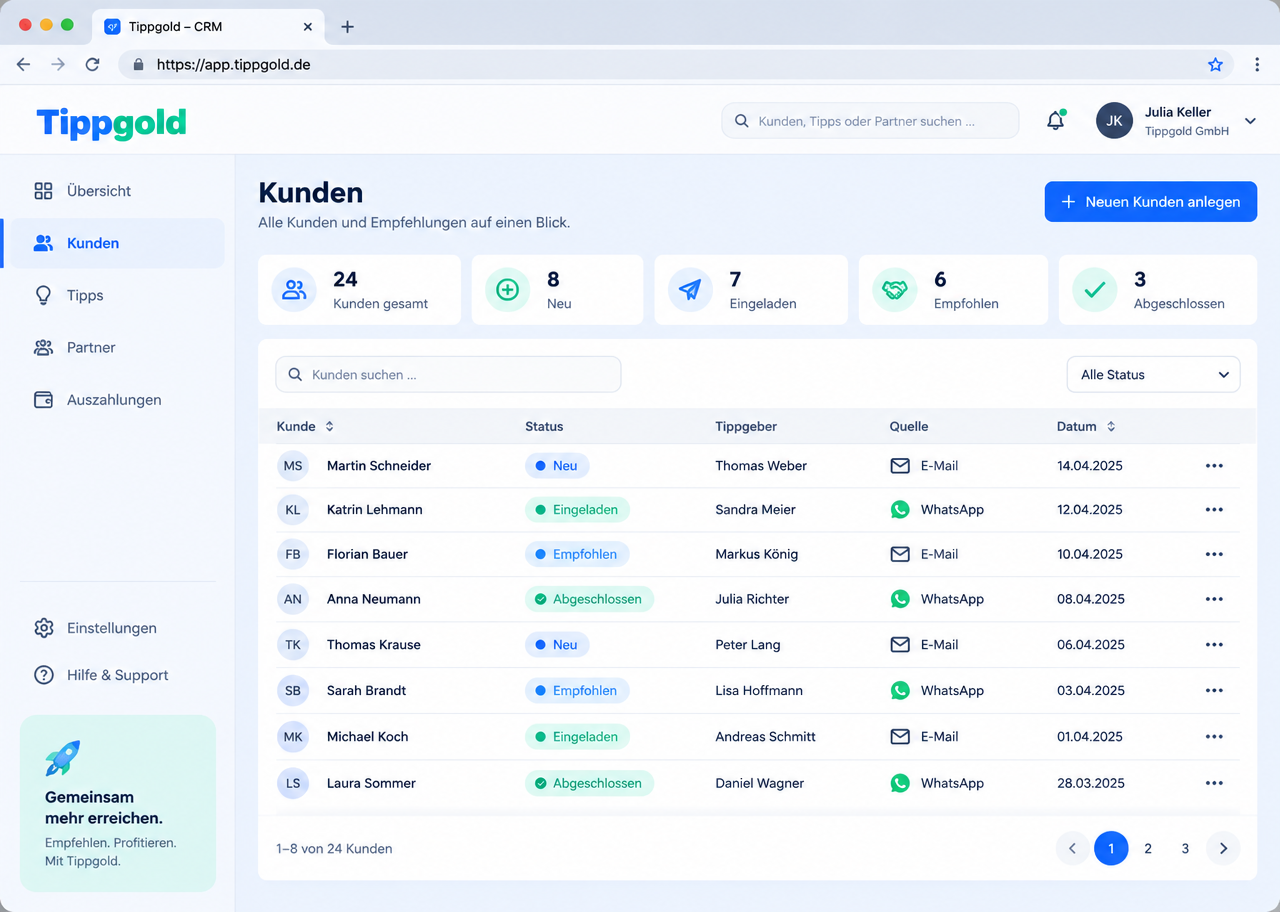The image size is (1280, 912).
Task: Click the Kunden suchen field
Action: tap(448, 375)
